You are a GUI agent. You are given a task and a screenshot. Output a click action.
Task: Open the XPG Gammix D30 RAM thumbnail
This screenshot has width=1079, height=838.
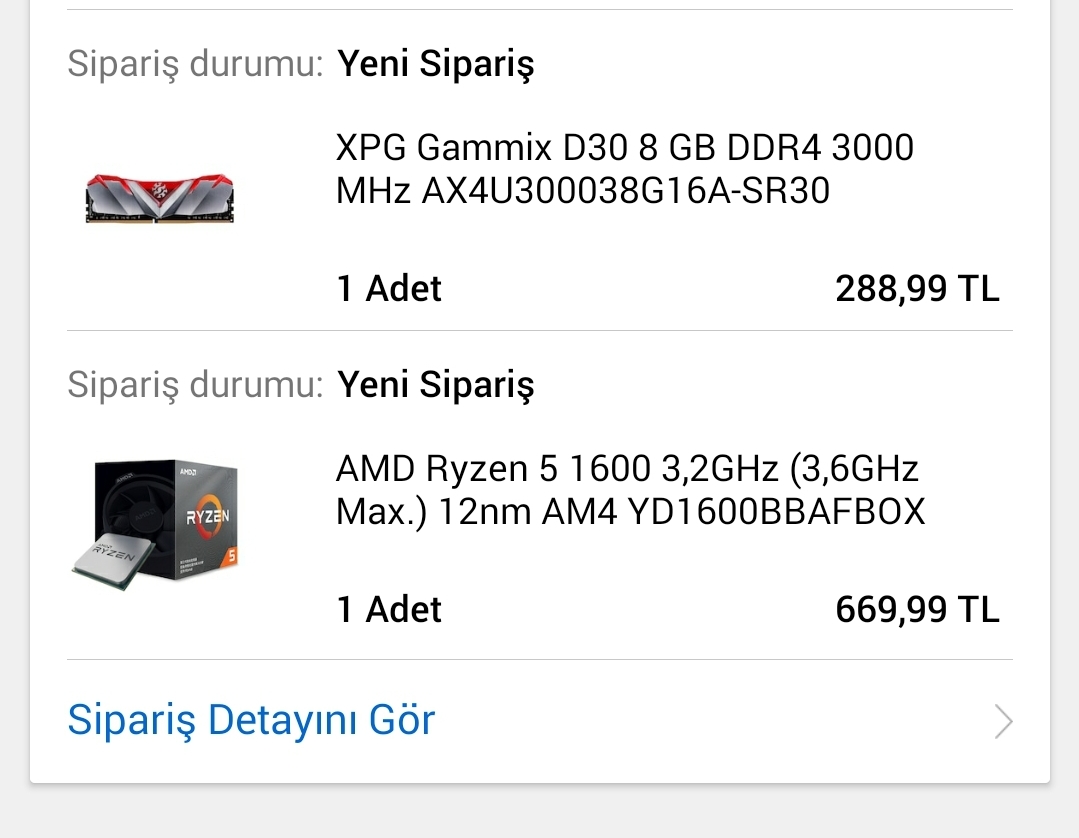point(160,198)
